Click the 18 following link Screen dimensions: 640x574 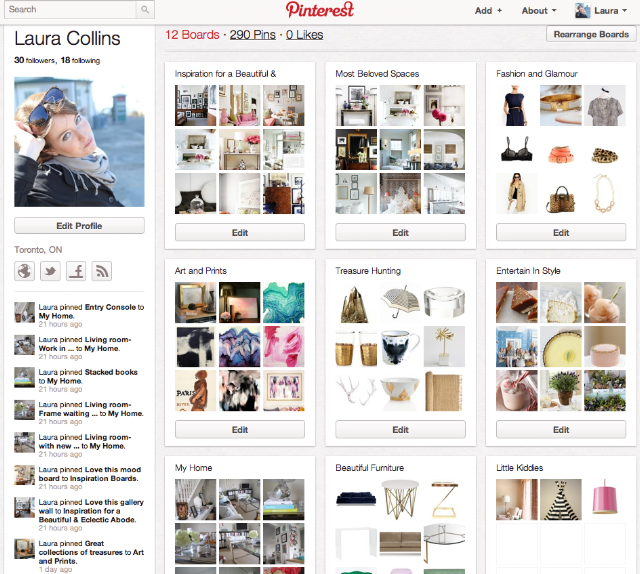click(80, 60)
